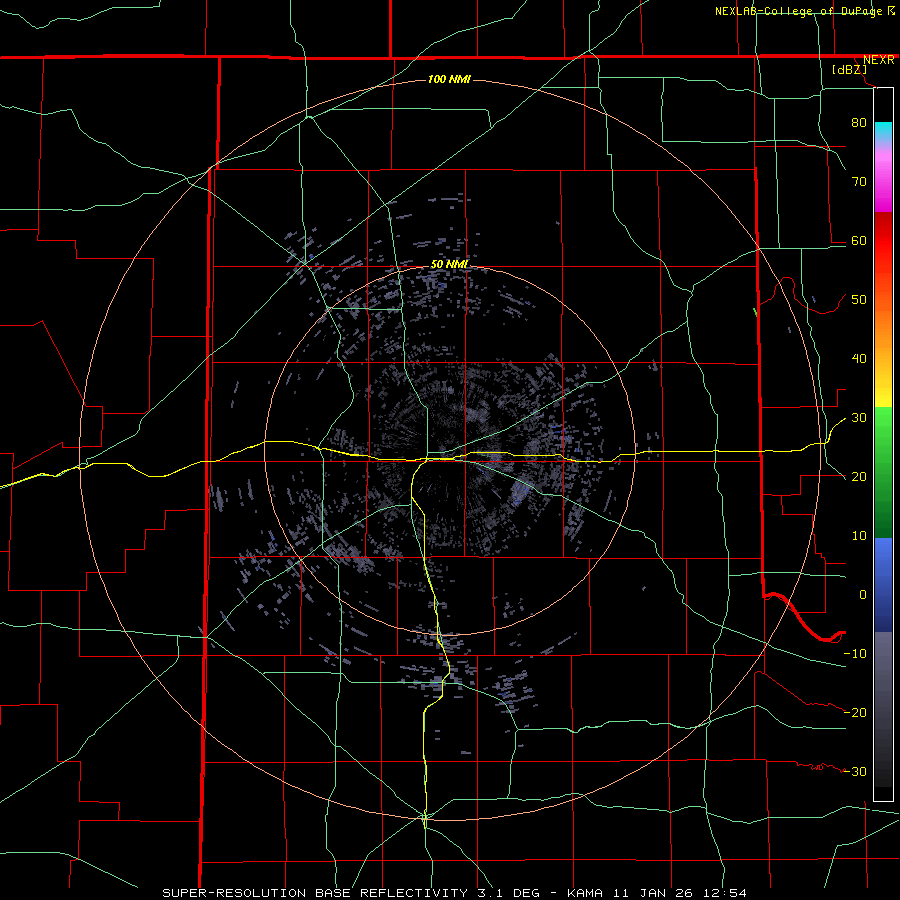Click the -10 value on the dBZ scale

[855, 653]
